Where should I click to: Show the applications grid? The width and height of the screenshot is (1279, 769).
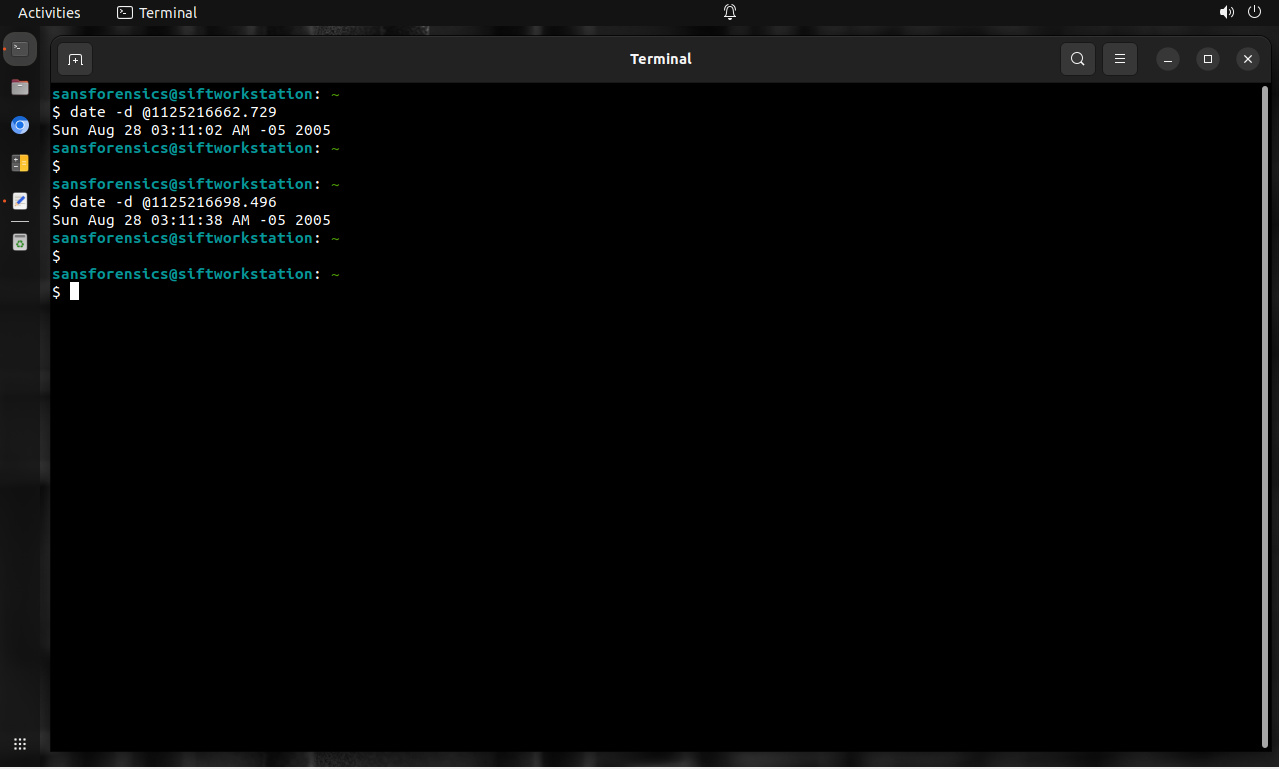point(20,744)
